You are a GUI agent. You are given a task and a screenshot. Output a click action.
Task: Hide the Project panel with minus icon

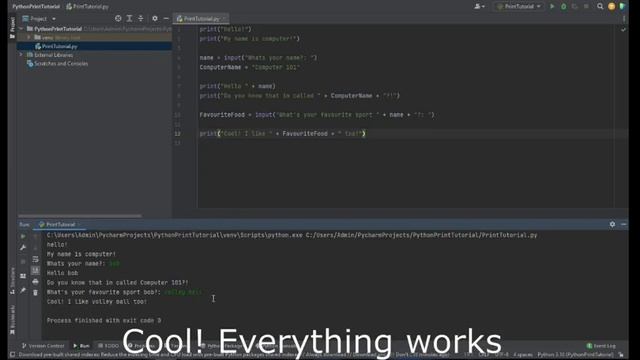point(166,18)
